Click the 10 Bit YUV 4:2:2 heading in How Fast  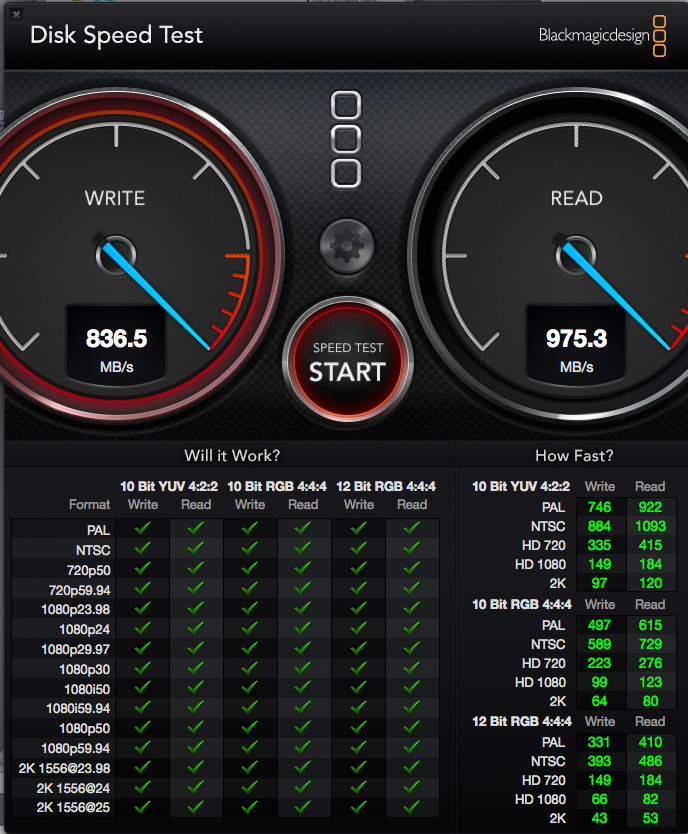tap(521, 487)
